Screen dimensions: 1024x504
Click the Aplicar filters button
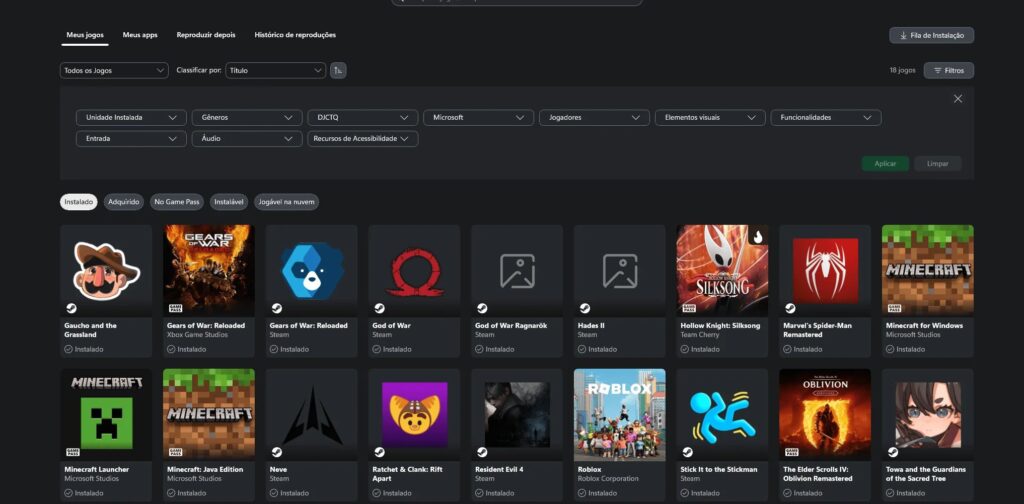885,164
